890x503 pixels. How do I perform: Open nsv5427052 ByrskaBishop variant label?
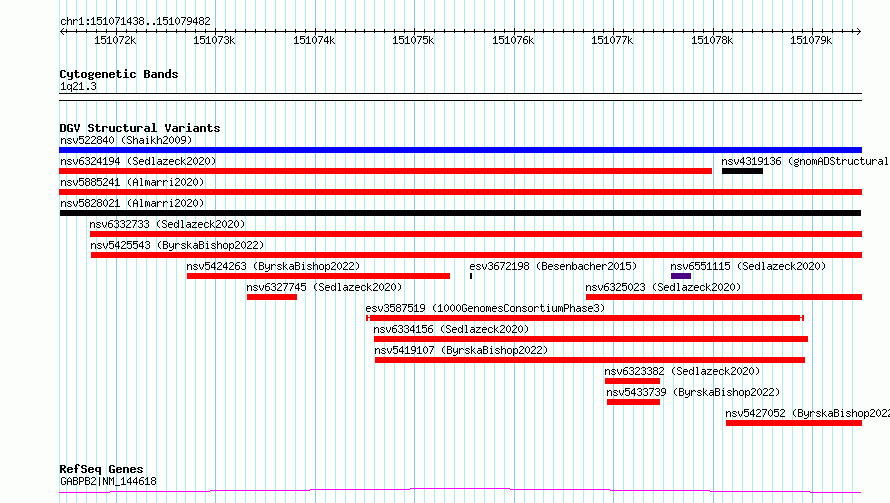(808, 413)
